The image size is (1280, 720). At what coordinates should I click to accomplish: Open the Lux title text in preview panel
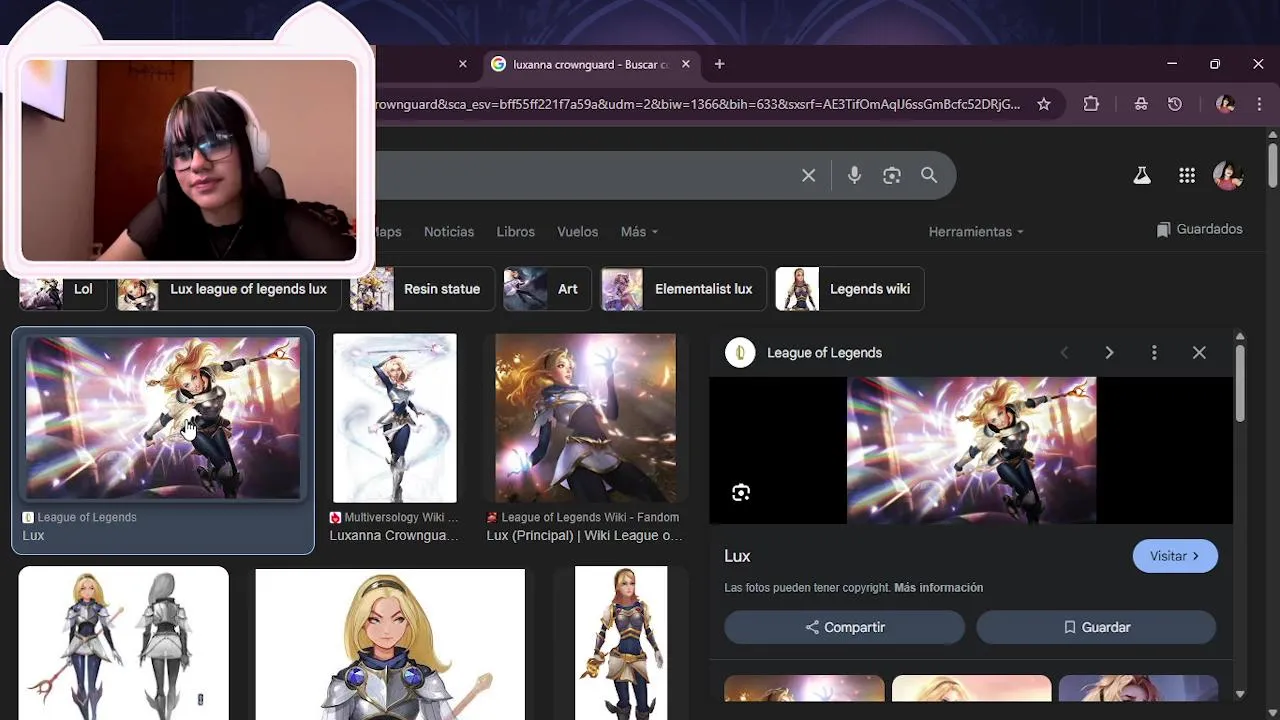click(x=737, y=556)
